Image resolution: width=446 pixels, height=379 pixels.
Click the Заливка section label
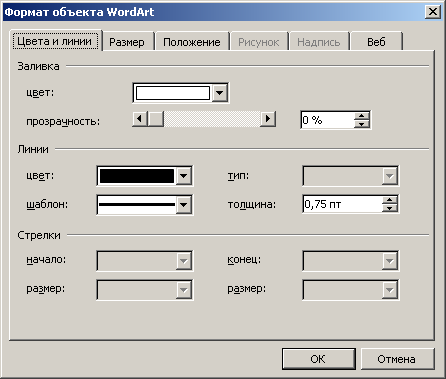click(x=38, y=66)
